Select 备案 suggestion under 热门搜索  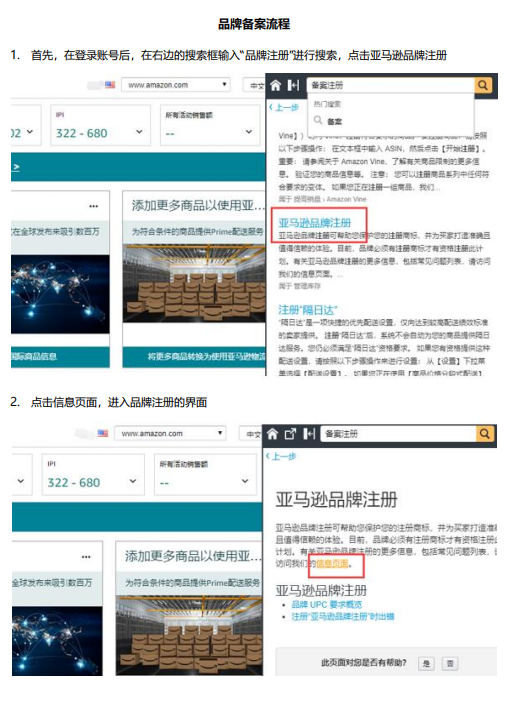[335, 121]
